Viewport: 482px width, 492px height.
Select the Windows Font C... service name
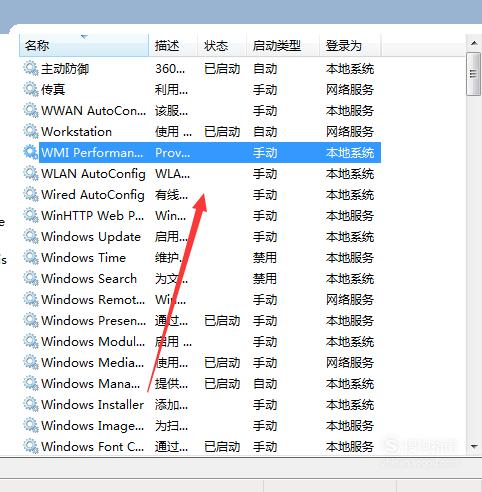pos(93,447)
